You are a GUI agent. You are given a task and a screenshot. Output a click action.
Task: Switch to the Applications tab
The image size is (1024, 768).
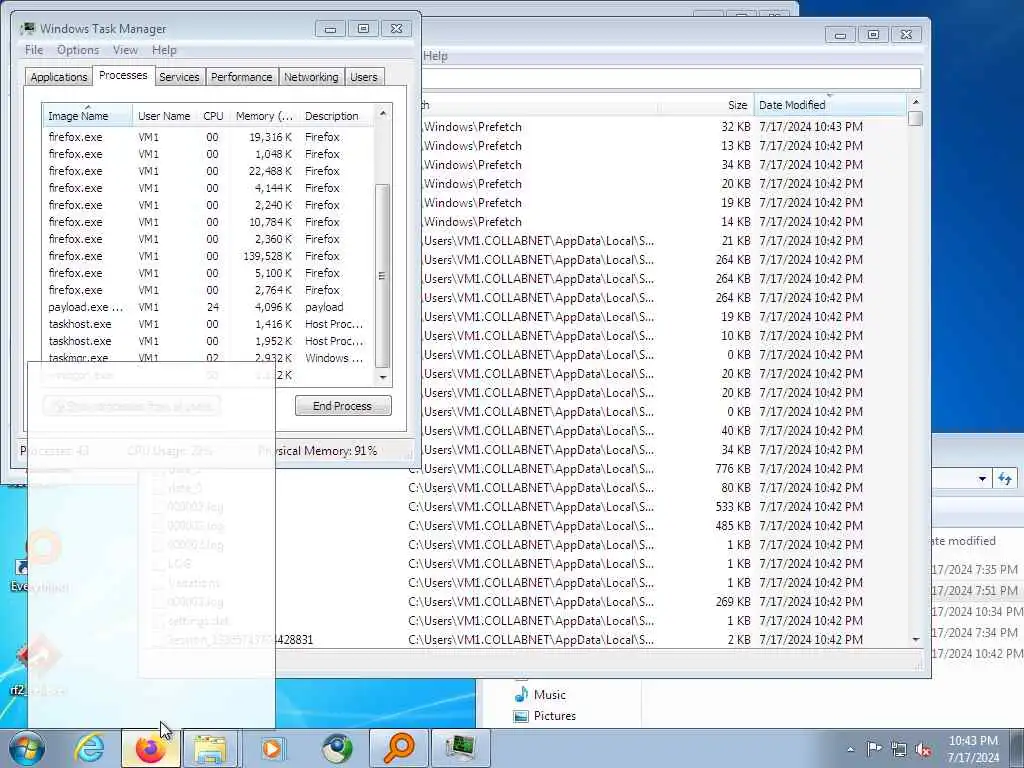pyautogui.click(x=59, y=77)
